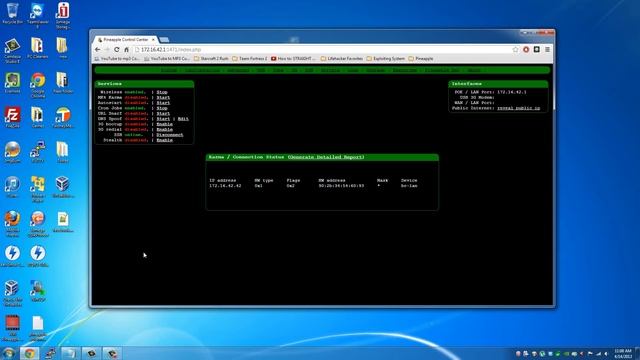Stop the Cron Jobs service
Image resolution: width=640 pixels, height=360 pixels.
[x=162, y=108]
